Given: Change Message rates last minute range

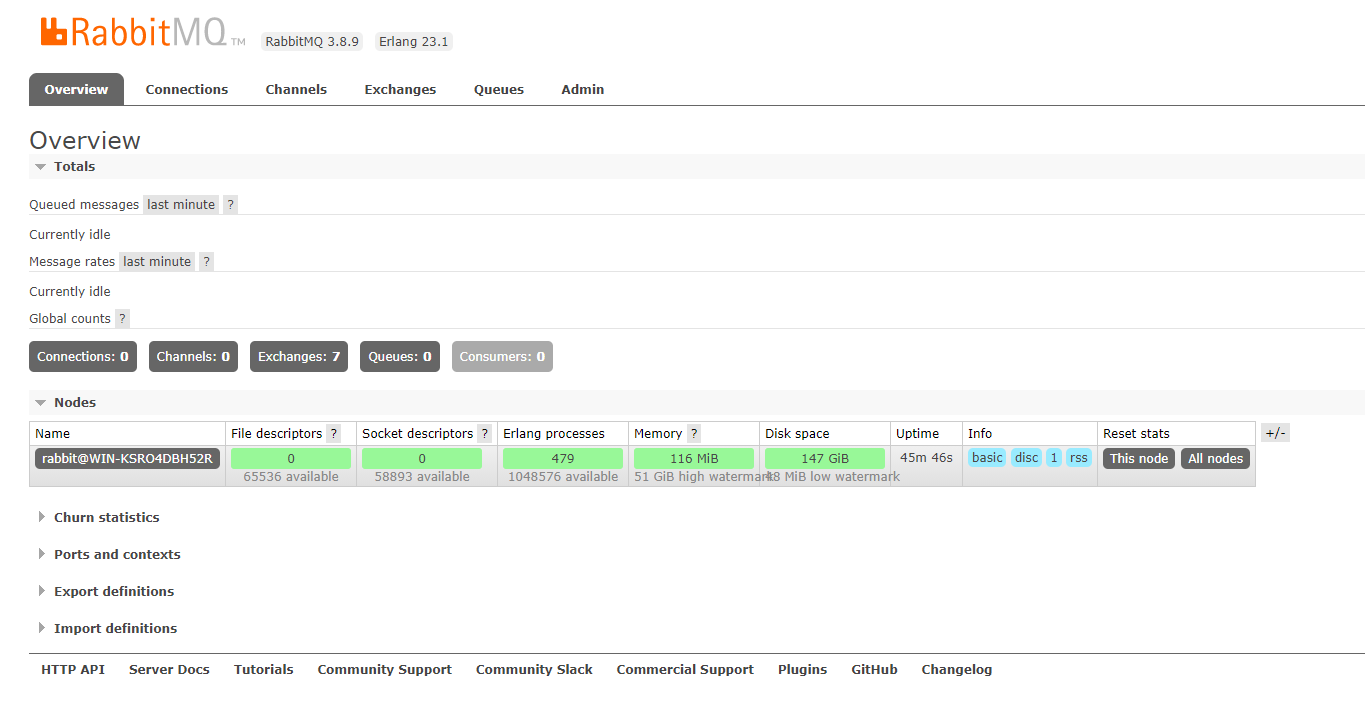Looking at the screenshot, I should tap(157, 261).
